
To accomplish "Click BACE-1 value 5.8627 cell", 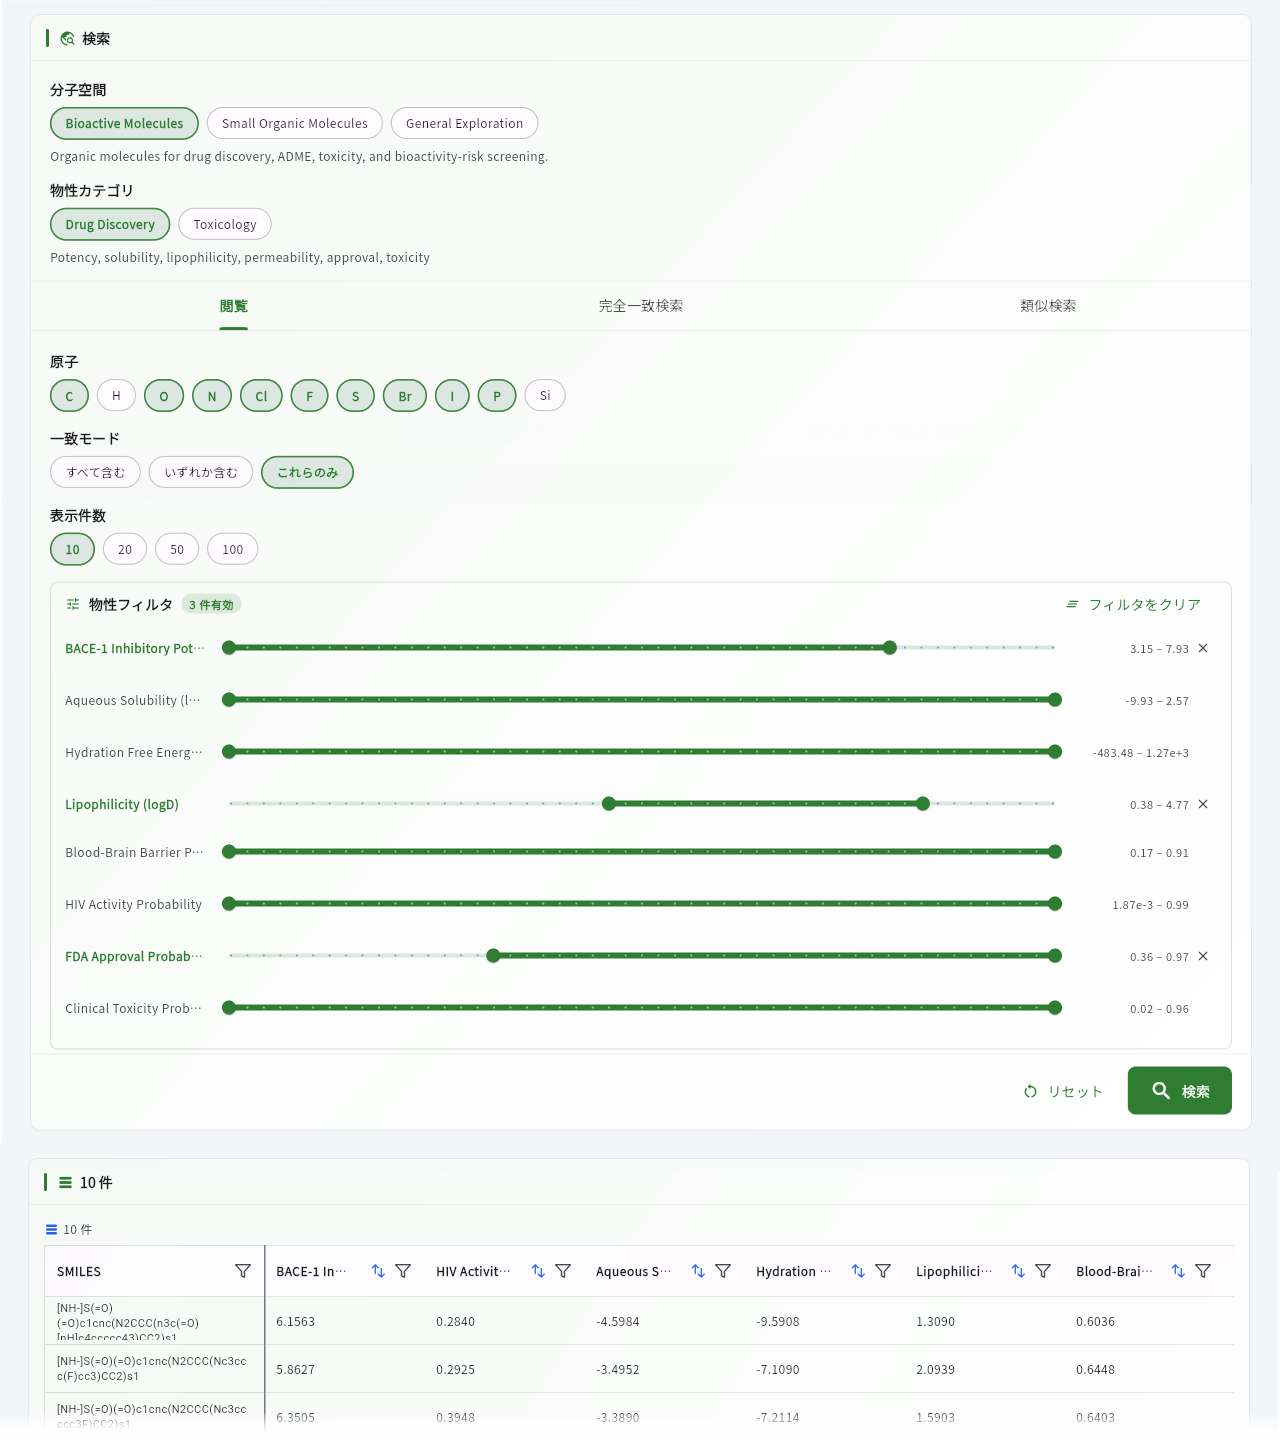I will [346, 1369].
